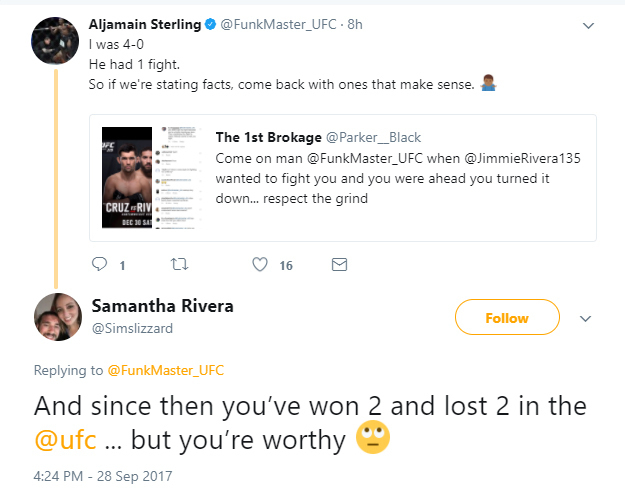Click the retweet arrows icon
Image resolution: width=625 pixels, height=494 pixels.
click(179, 264)
